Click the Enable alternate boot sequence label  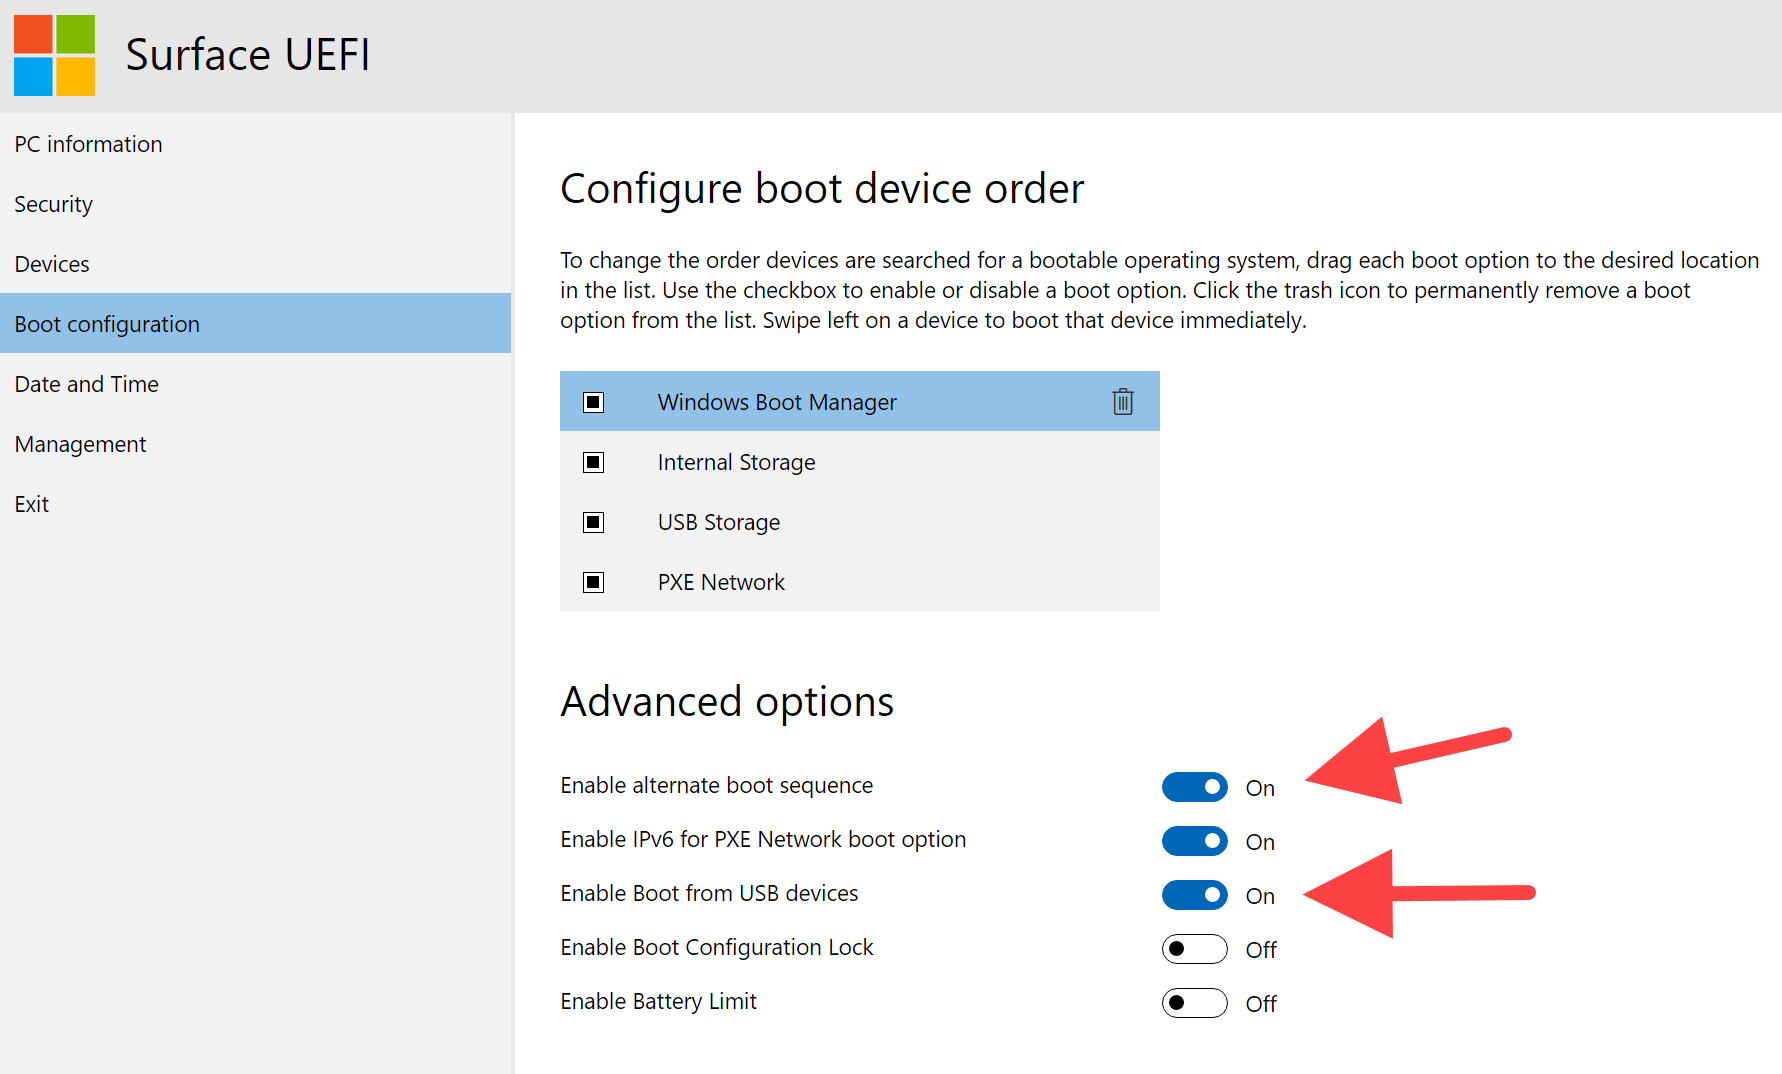pyautogui.click(x=717, y=786)
